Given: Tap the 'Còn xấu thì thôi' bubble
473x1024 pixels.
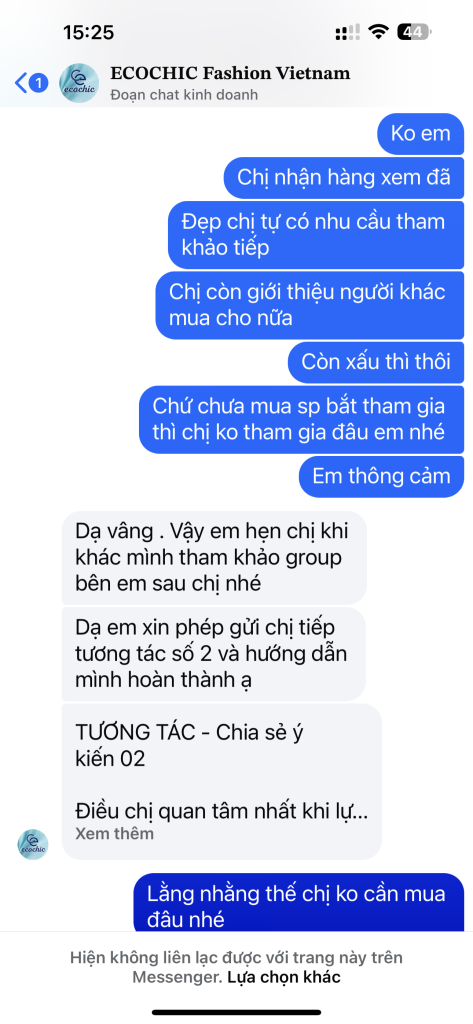Looking at the screenshot, I should (376, 361).
